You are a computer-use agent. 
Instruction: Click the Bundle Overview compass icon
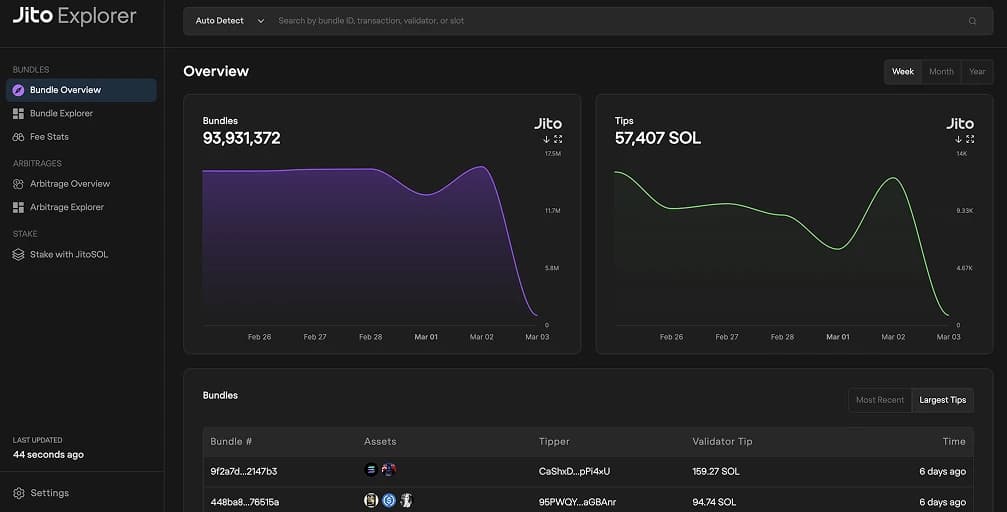(19, 90)
